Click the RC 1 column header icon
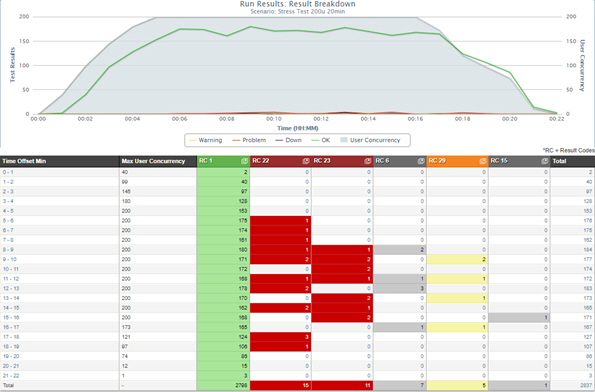This screenshot has width=595, height=392. (x=244, y=161)
